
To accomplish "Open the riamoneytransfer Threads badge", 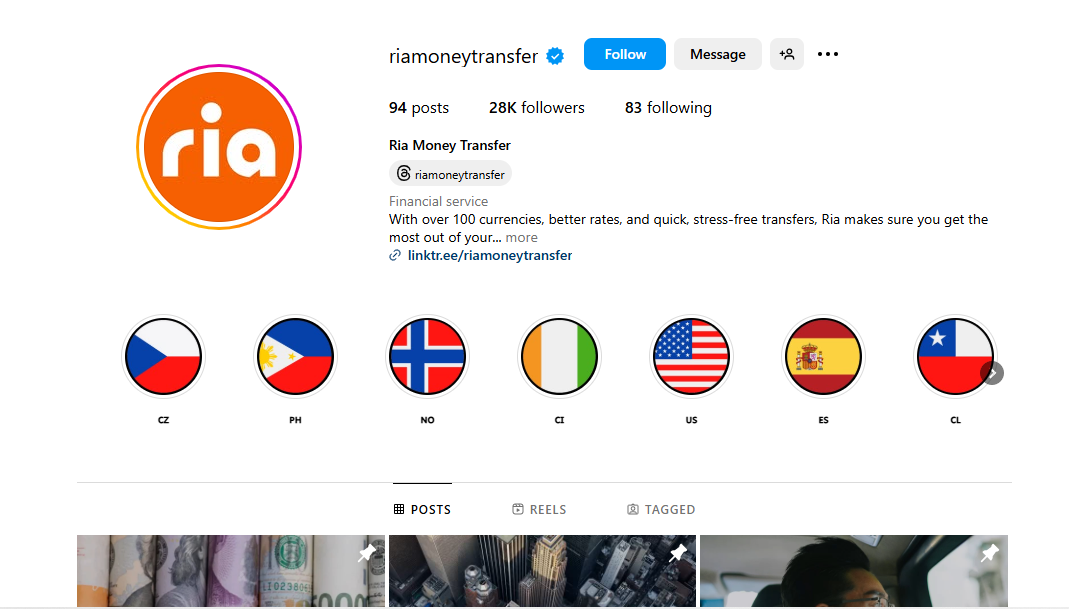I will (x=451, y=174).
